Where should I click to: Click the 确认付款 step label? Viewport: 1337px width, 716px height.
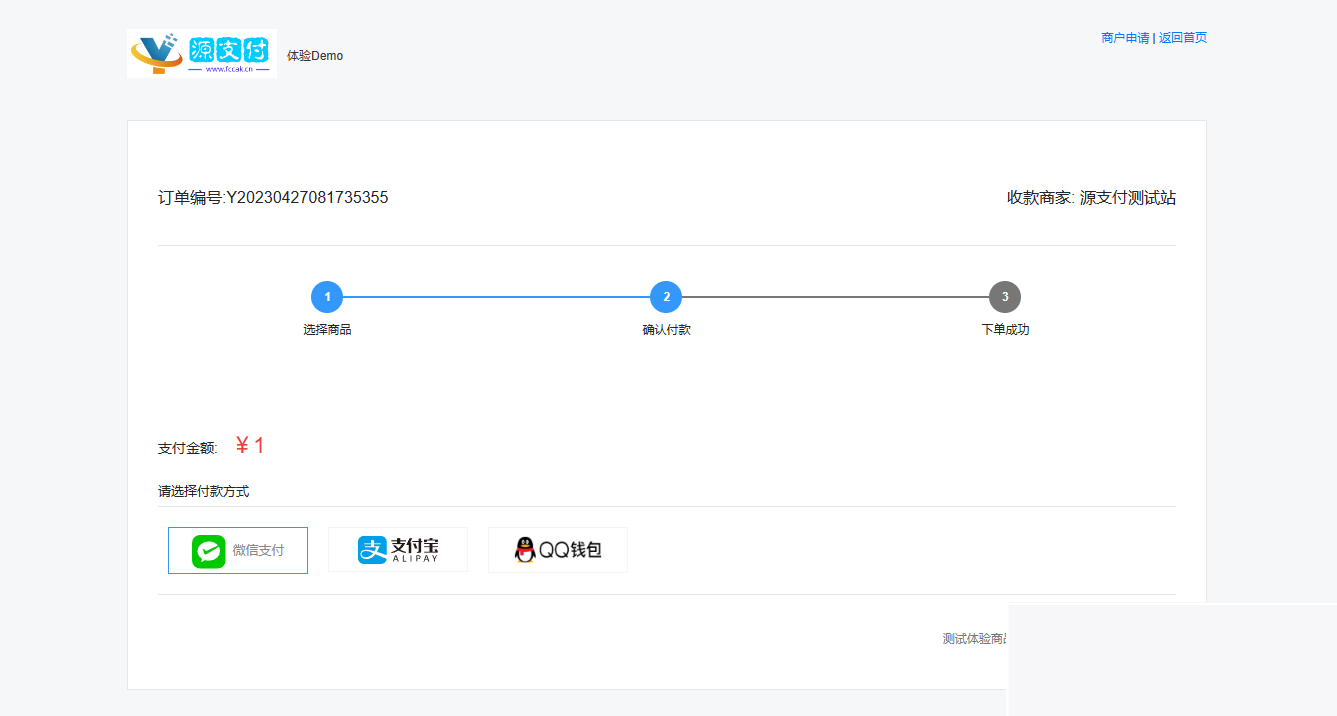(x=666, y=330)
